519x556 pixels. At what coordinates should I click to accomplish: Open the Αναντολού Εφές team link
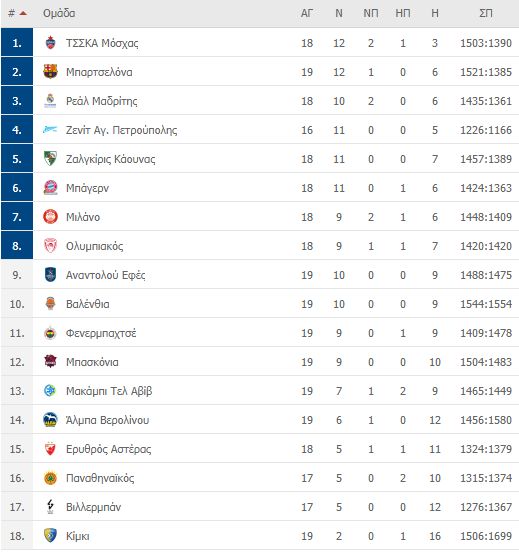click(106, 275)
